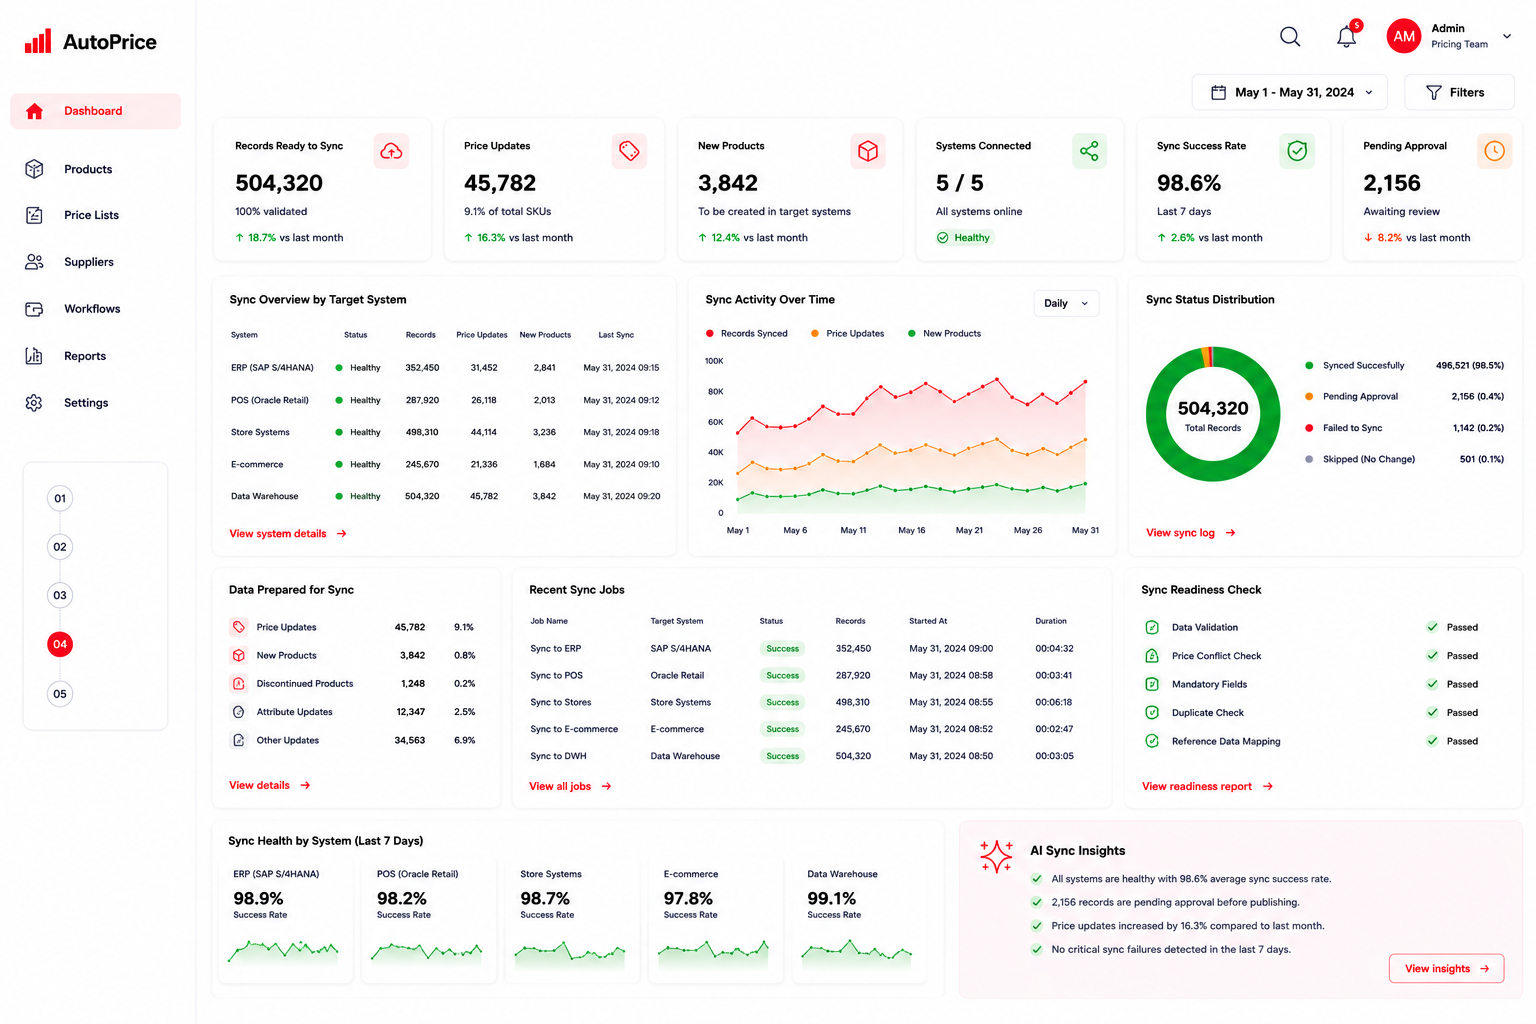Click the Mandatory Fields icon
Screen dimensions: 1536x1024
[1152, 684]
